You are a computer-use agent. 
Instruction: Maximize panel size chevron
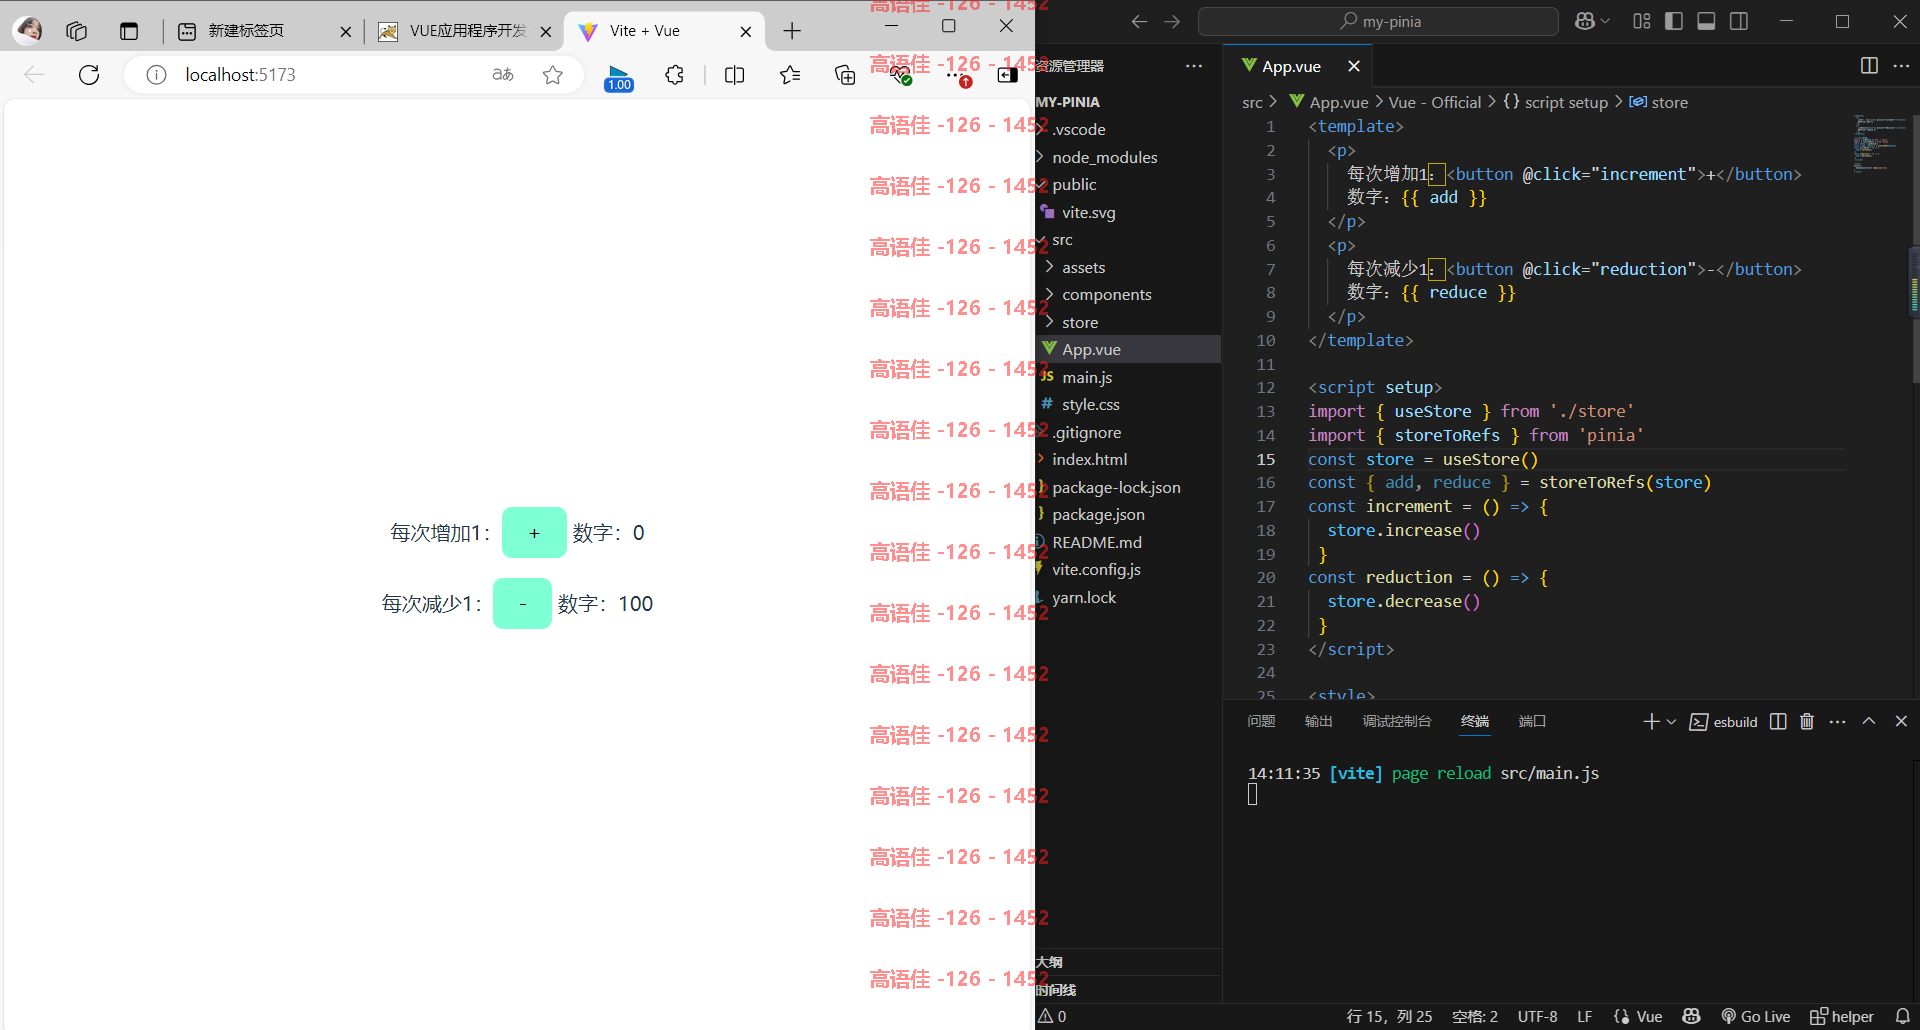(x=1869, y=721)
